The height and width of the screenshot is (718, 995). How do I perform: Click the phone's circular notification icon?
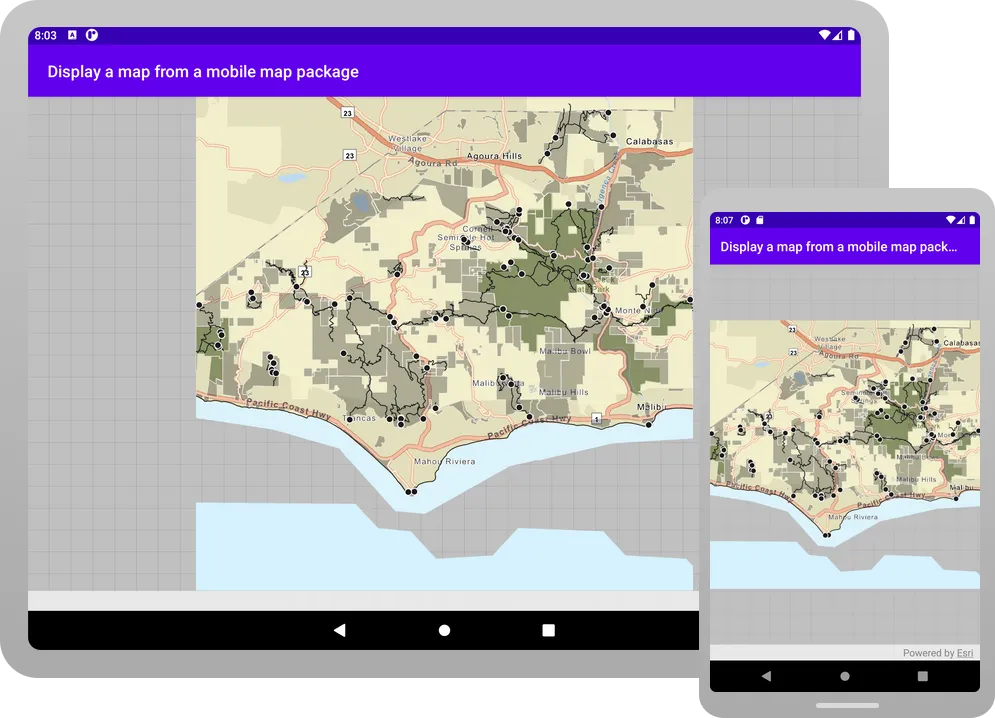(745, 220)
